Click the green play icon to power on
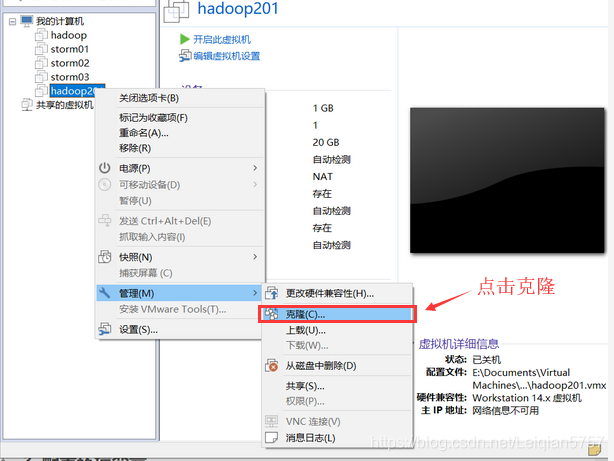 [x=184, y=39]
